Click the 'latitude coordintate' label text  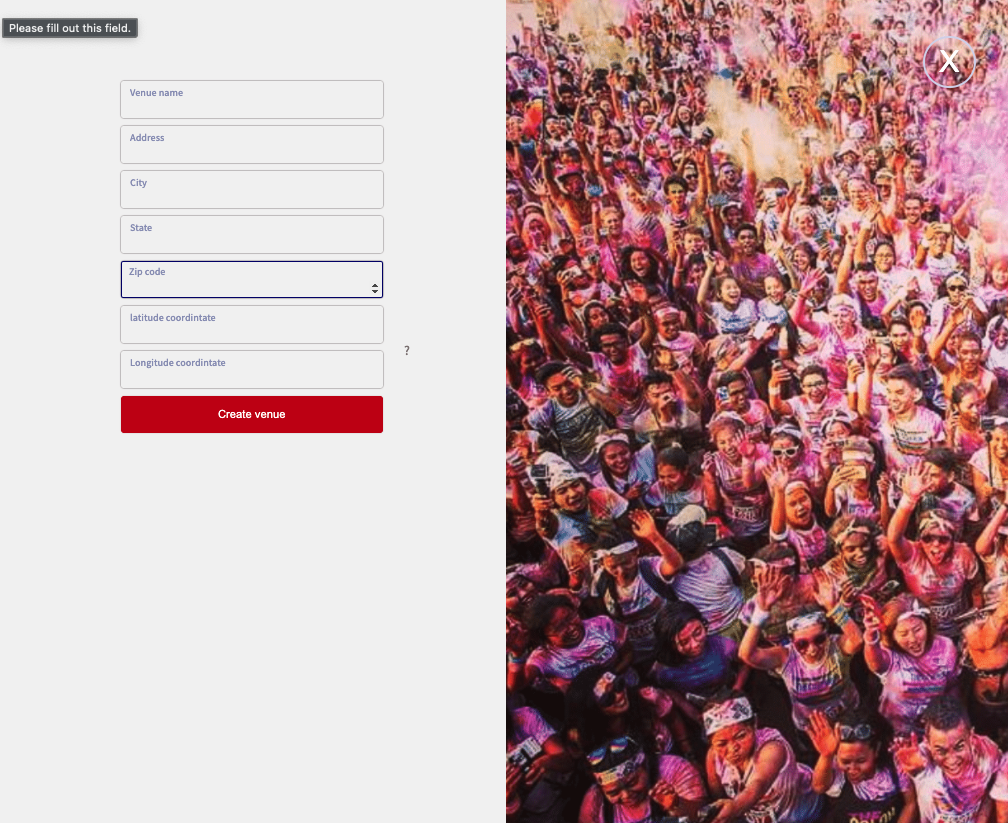click(x=172, y=318)
